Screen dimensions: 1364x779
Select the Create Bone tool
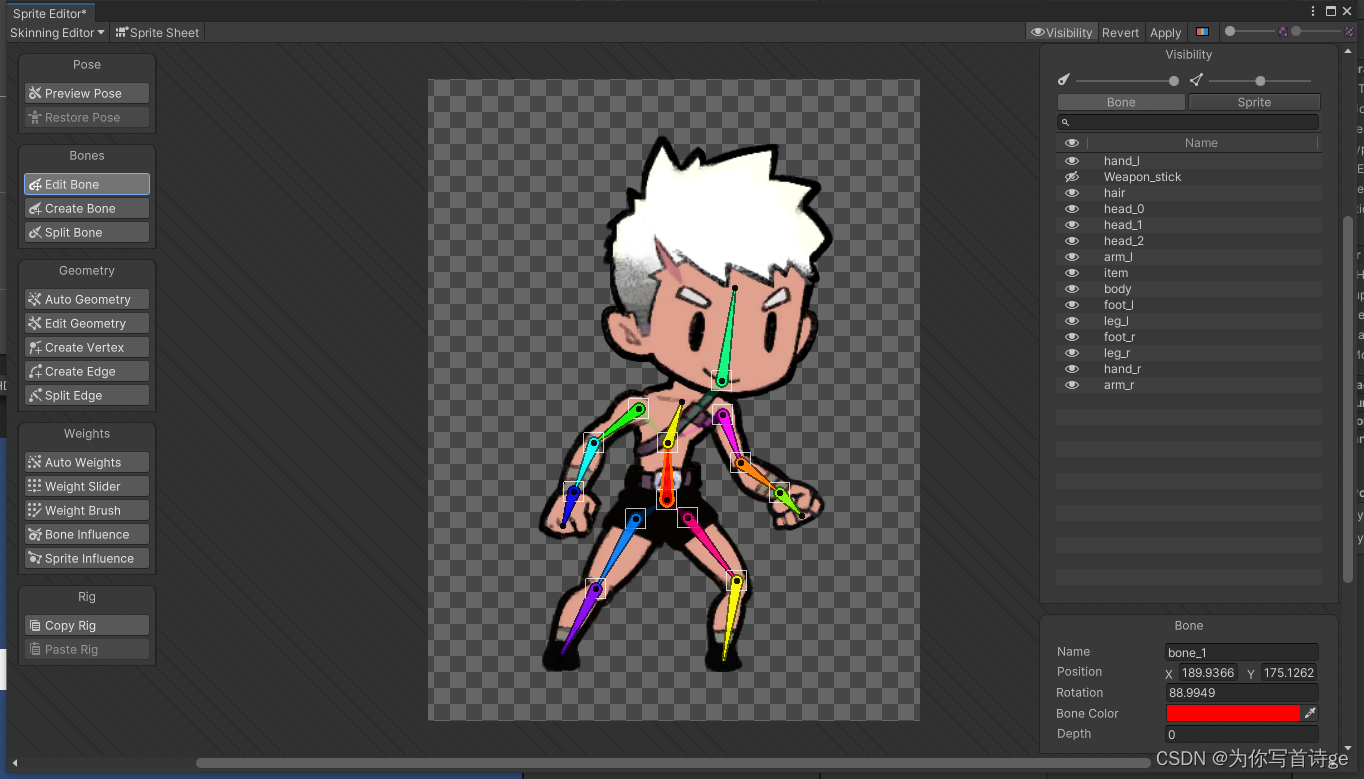87,208
